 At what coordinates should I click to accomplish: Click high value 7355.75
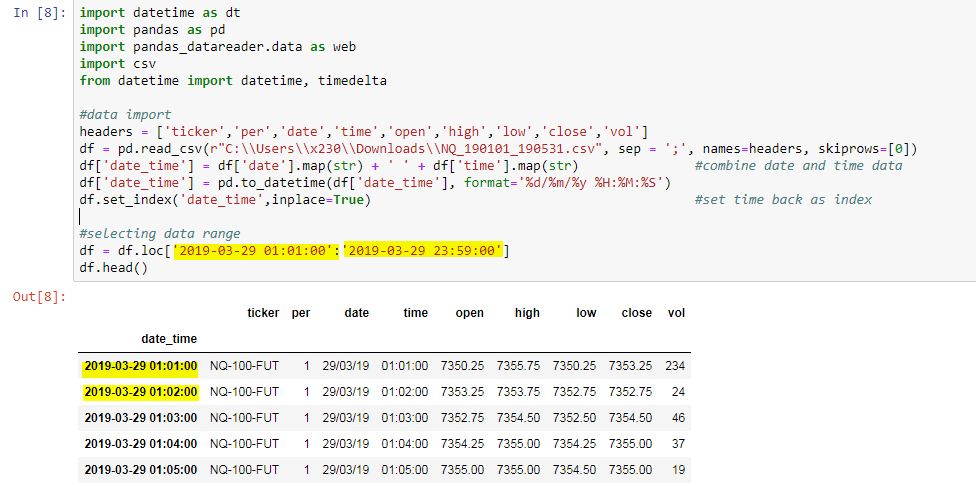[x=518, y=366]
